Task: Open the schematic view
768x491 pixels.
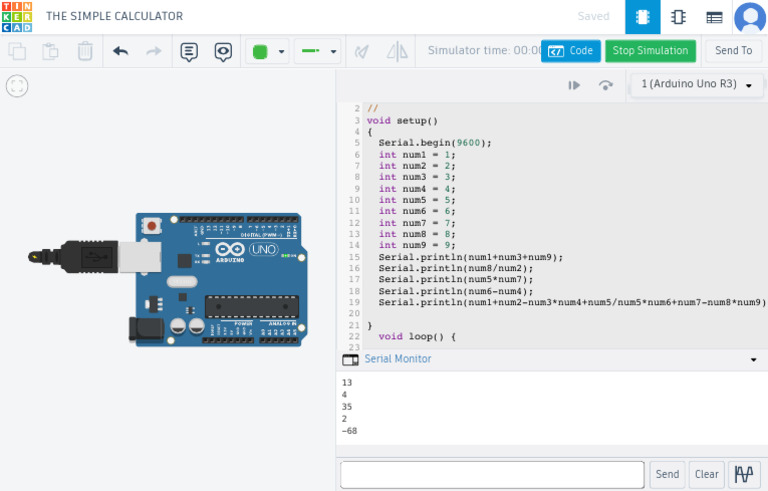Action: click(678, 17)
